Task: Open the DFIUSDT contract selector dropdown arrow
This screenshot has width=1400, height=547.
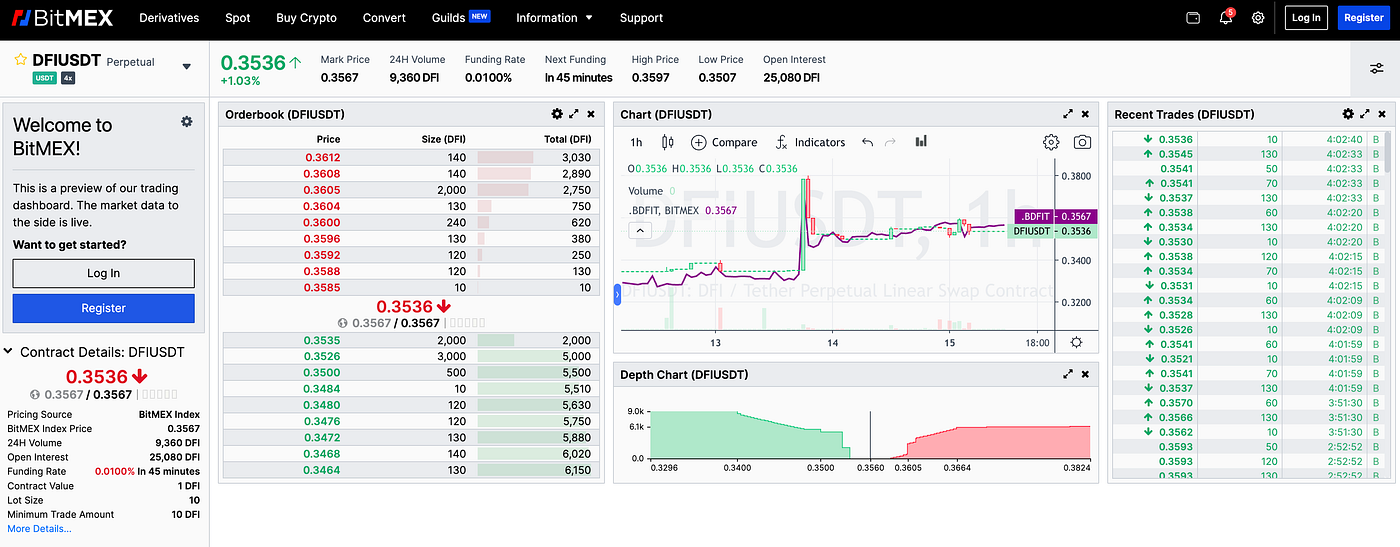Action: click(x=186, y=67)
